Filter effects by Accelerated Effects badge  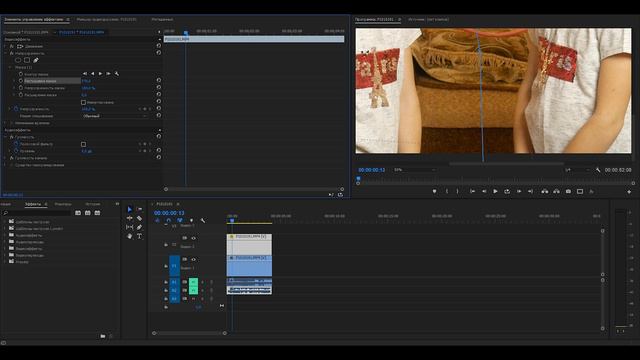pyautogui.click(x=78, y=213)
